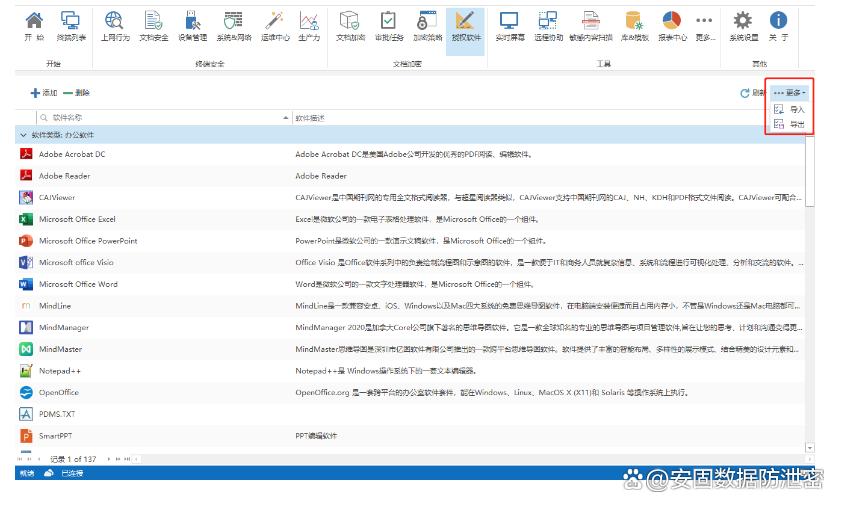This screenshot has height=509, width=841.
Task: Choose 导入 import from the menu
Action: [x=790, y=109]
